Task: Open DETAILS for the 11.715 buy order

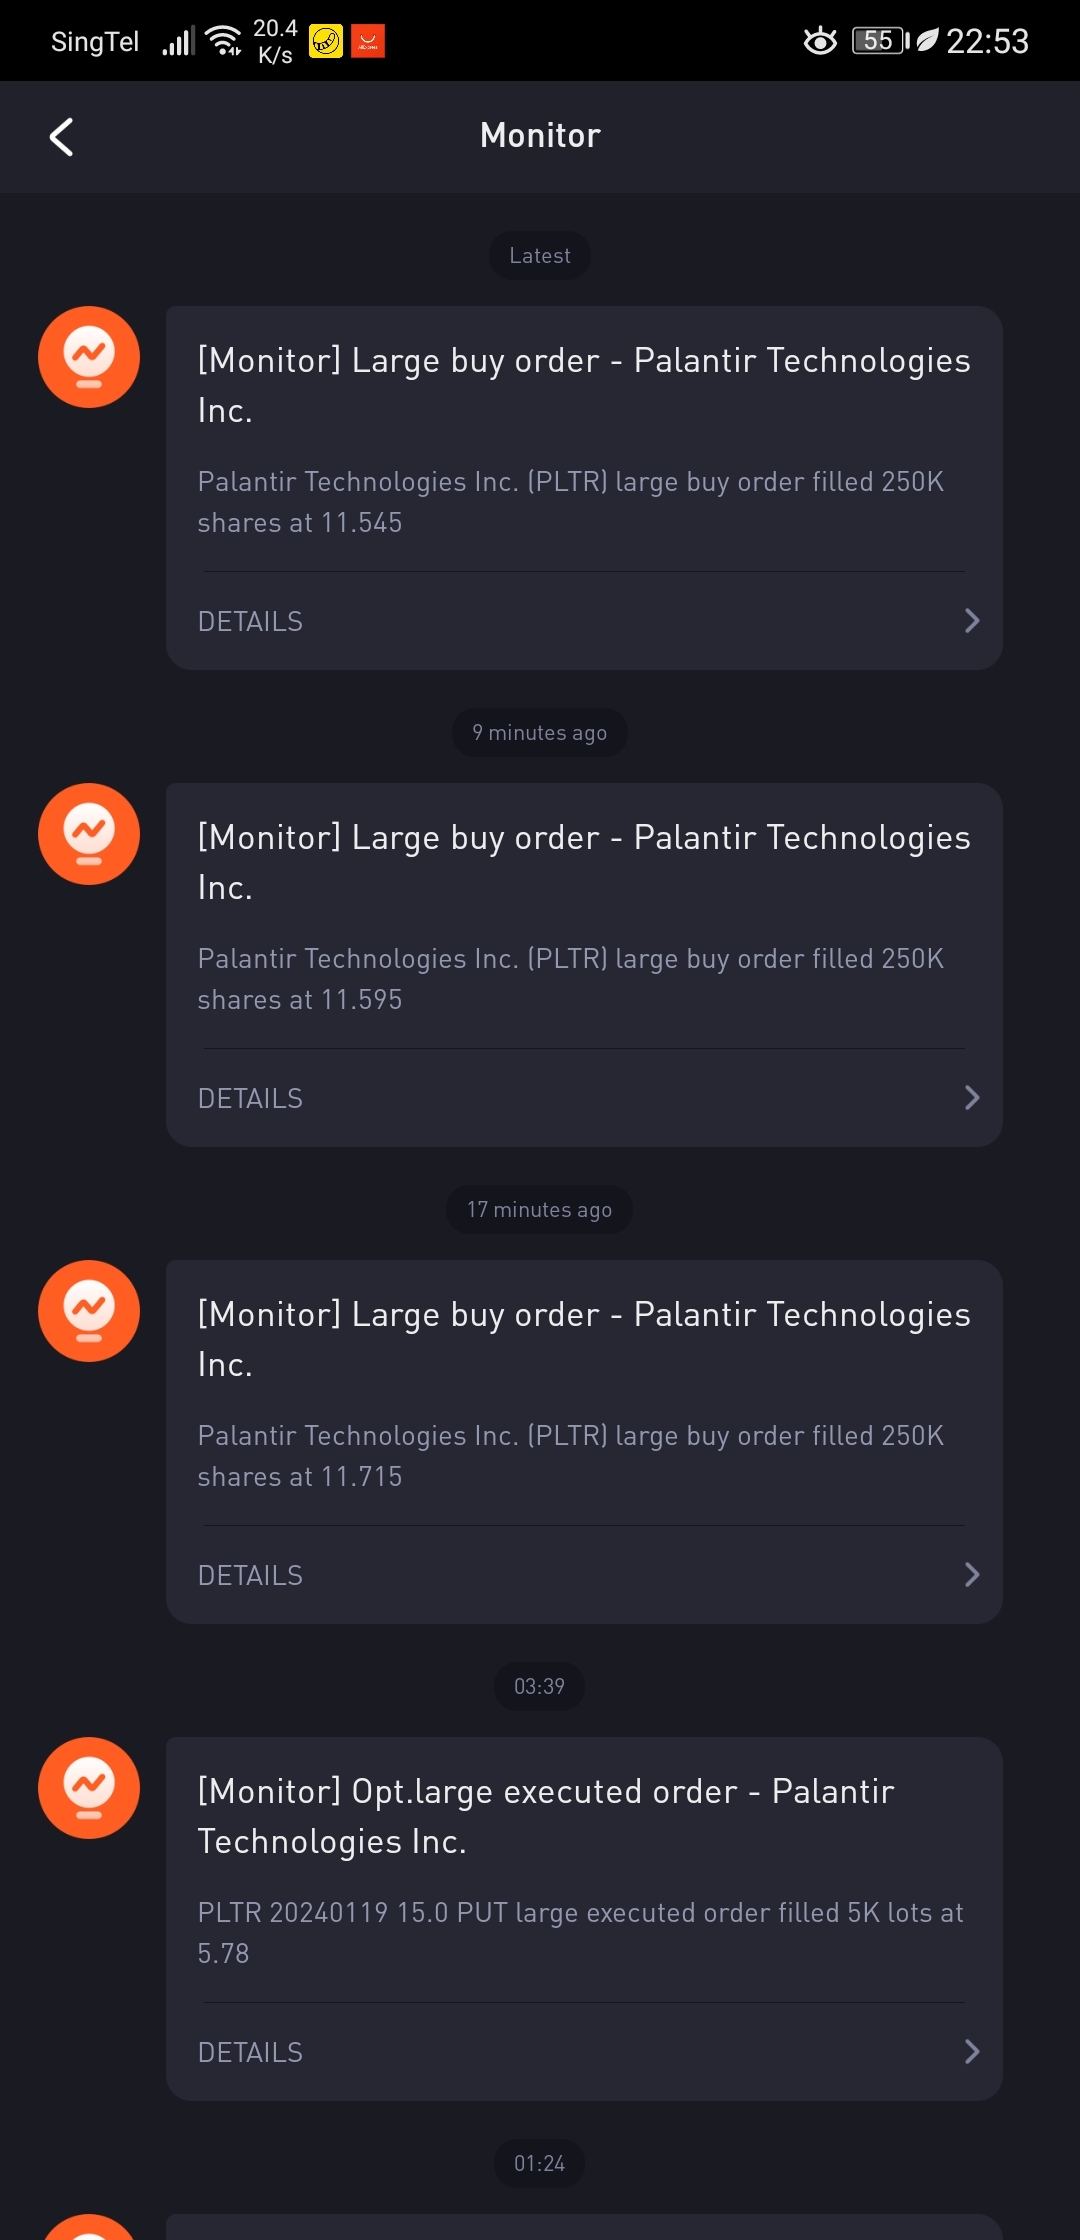Action: click(251, 1576)
